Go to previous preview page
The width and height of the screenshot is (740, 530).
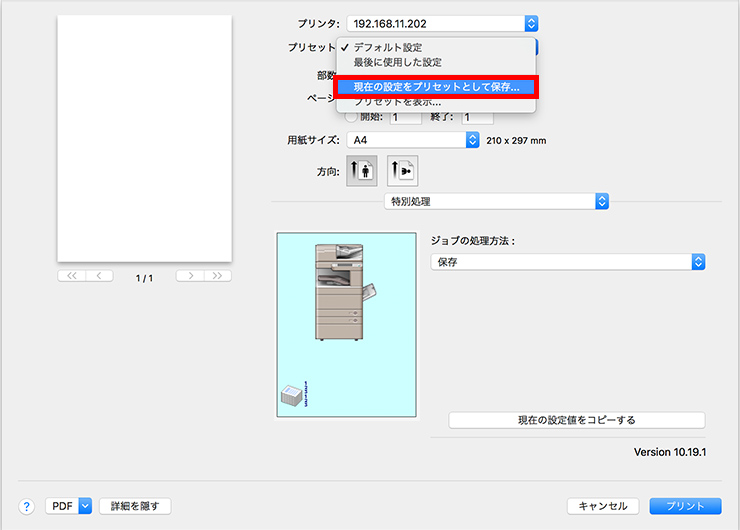pos(99,276)
